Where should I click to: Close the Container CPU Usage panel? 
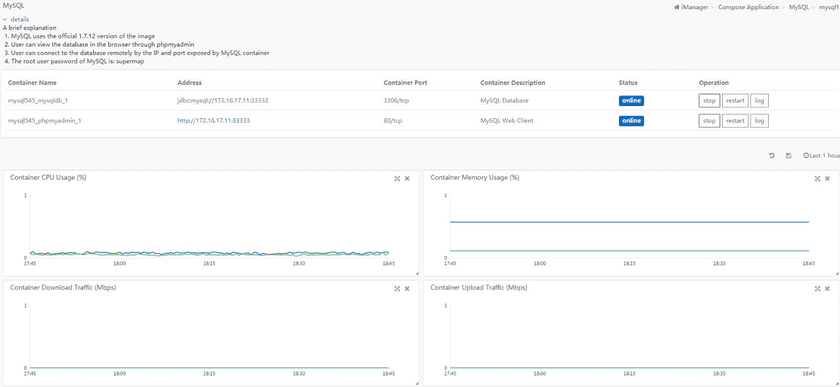pyautogui.click(x=407, y=178)
